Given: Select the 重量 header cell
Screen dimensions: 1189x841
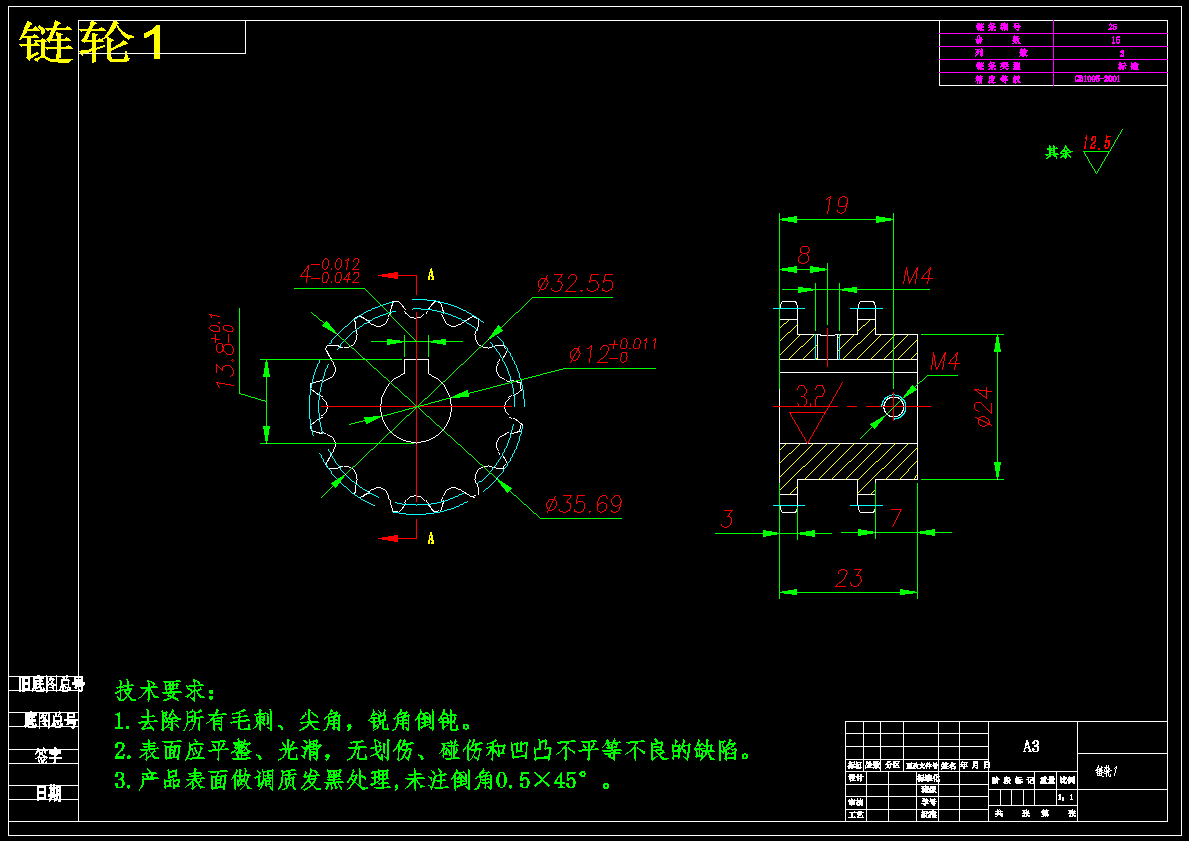Looking at the screenshot, I should tap(1046, 780).
